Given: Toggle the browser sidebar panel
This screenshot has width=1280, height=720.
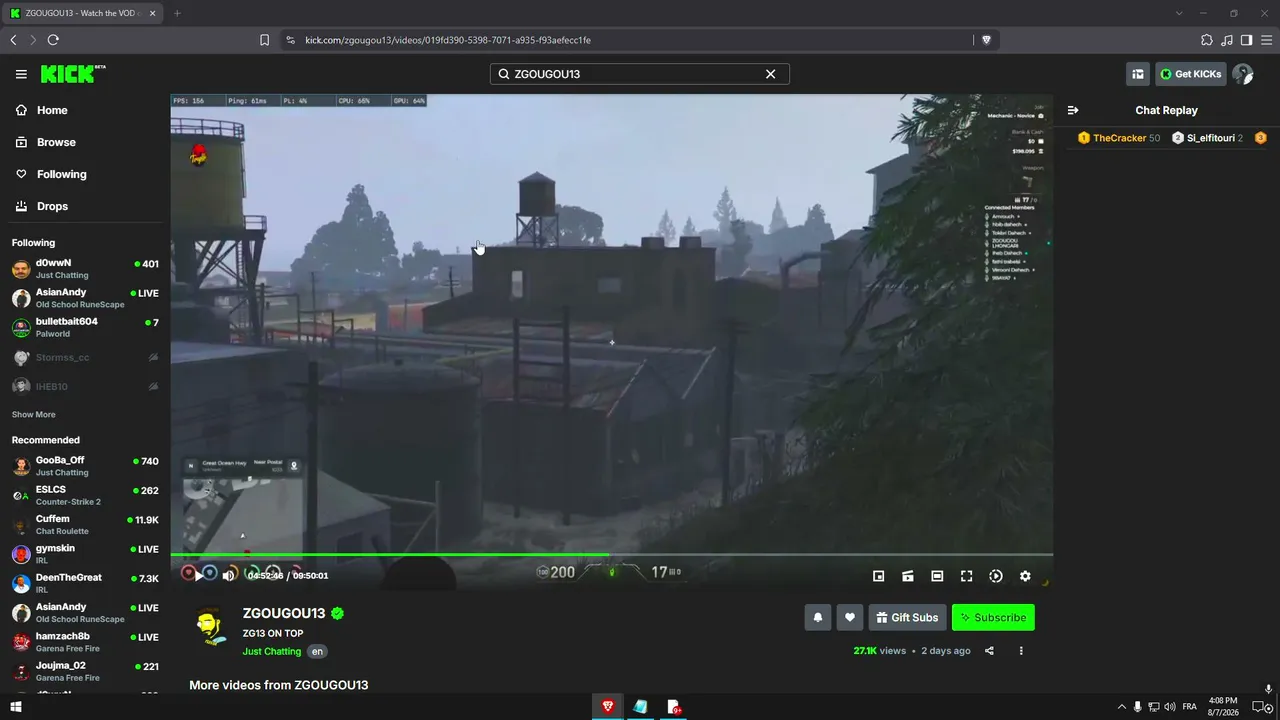Looking at the screenshot, I should pos(1246,40).
